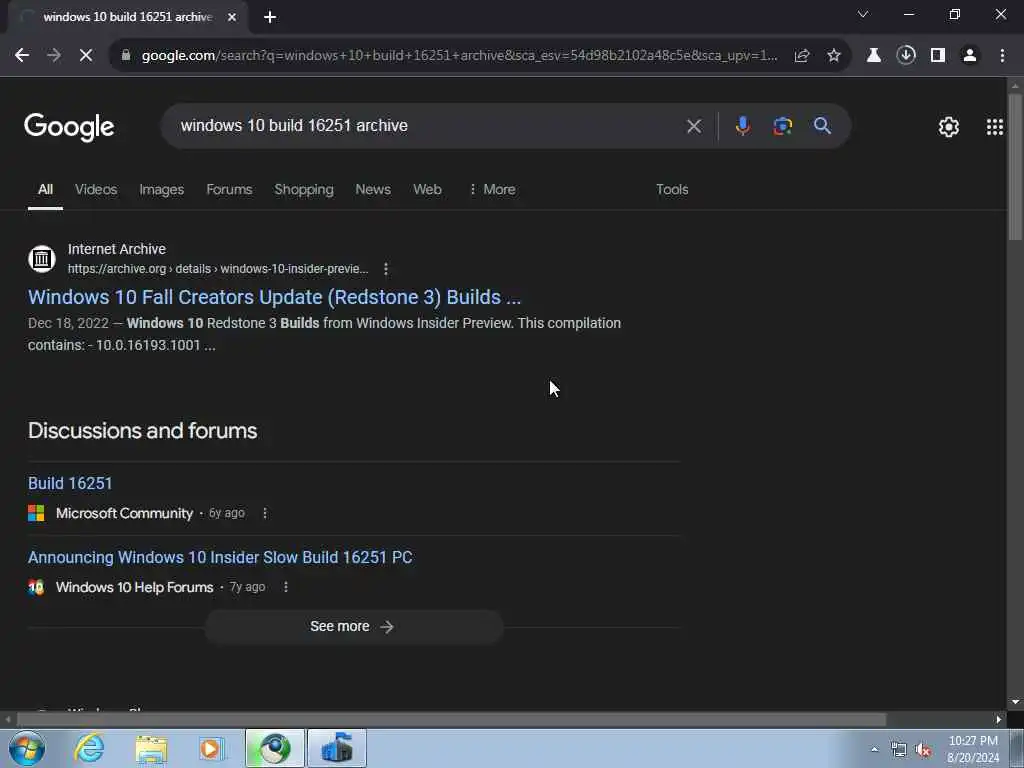This screenshot has height=768, width=1024.
Task: Click the horizontal scrollbar thumb
Action: pos(451,720)
